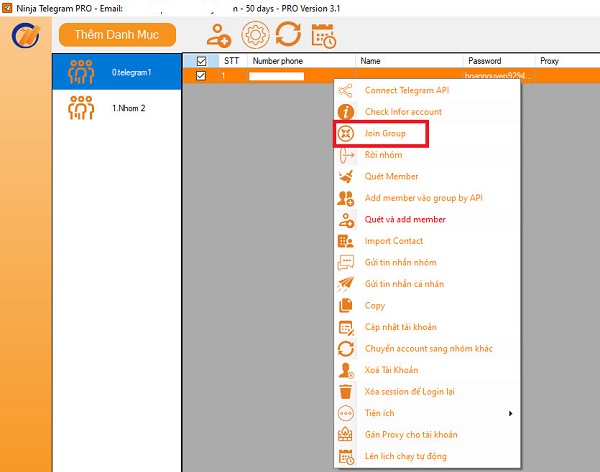Click the Quét và add member icon

(x=346, y=220)
